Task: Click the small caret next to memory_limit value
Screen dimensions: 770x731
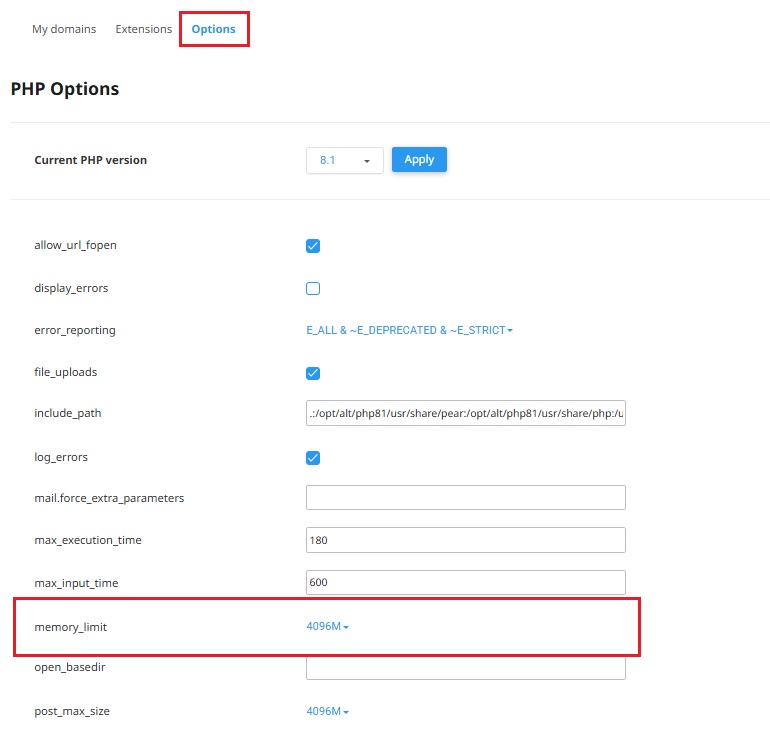Action: pyautogui.click(x=346, y=627)
